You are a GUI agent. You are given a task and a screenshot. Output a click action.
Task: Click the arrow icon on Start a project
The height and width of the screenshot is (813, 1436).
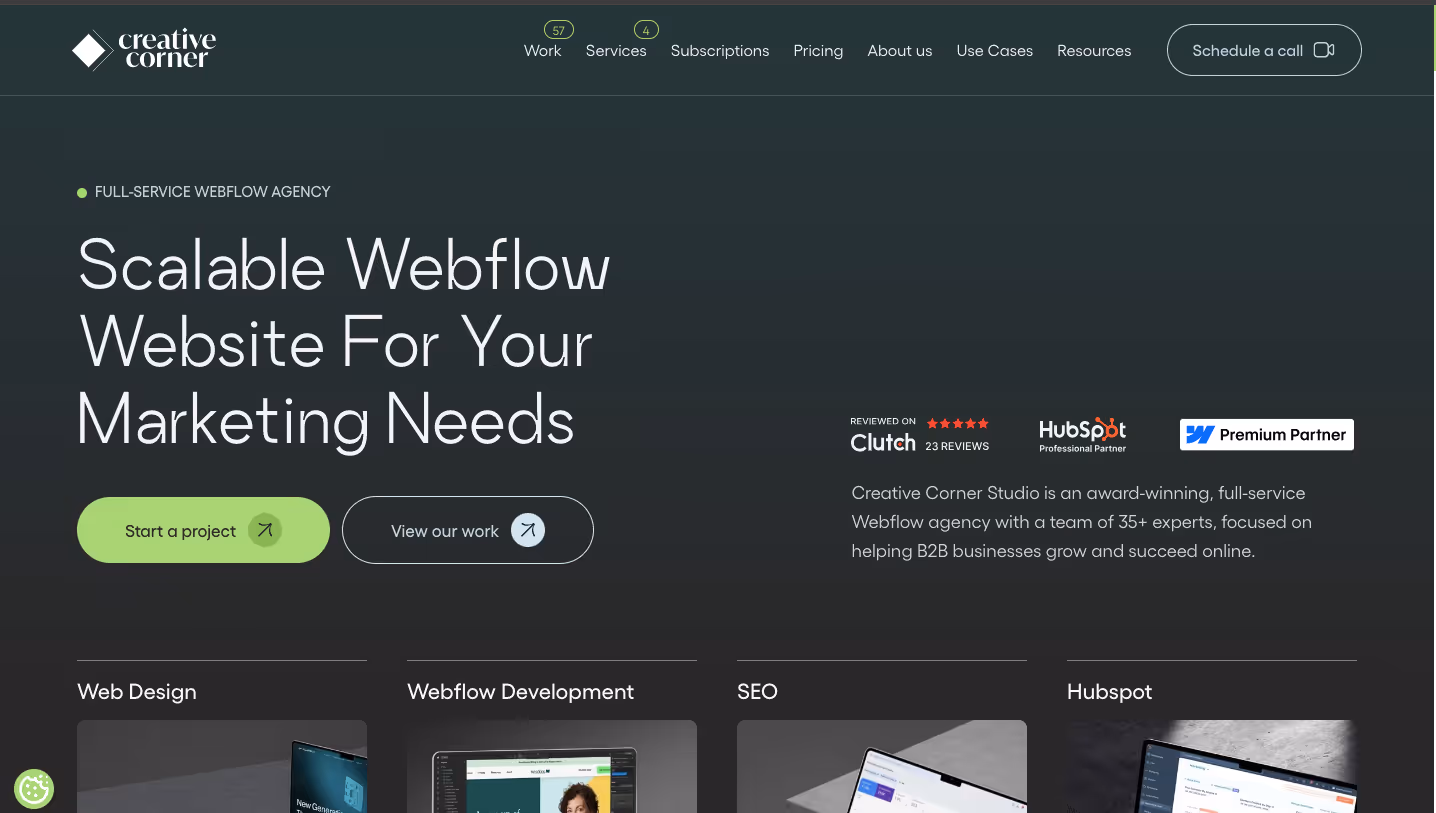(265, 530)
